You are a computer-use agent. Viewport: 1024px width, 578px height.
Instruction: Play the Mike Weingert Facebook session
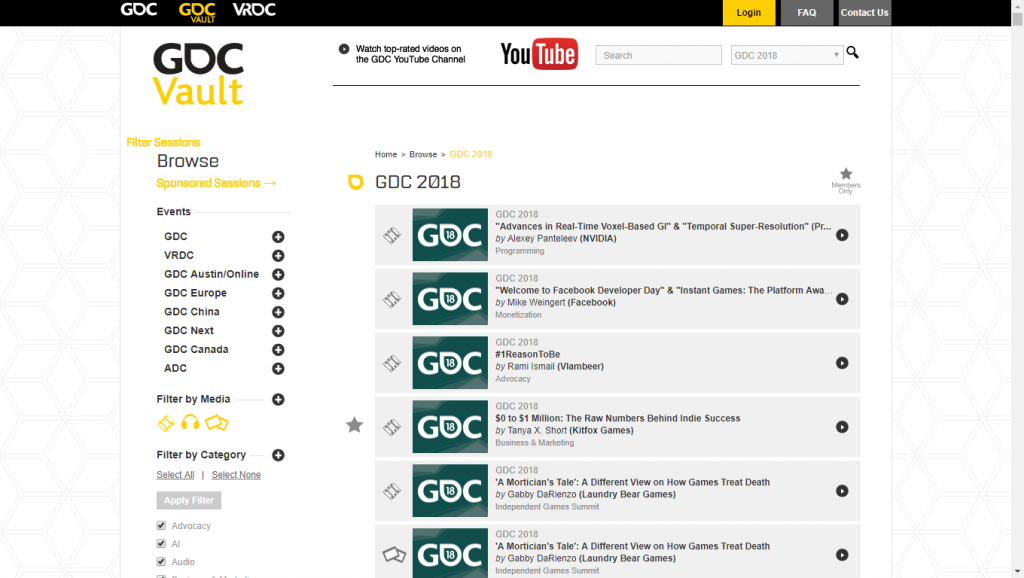pyautogui.click(x=842, y=299)
